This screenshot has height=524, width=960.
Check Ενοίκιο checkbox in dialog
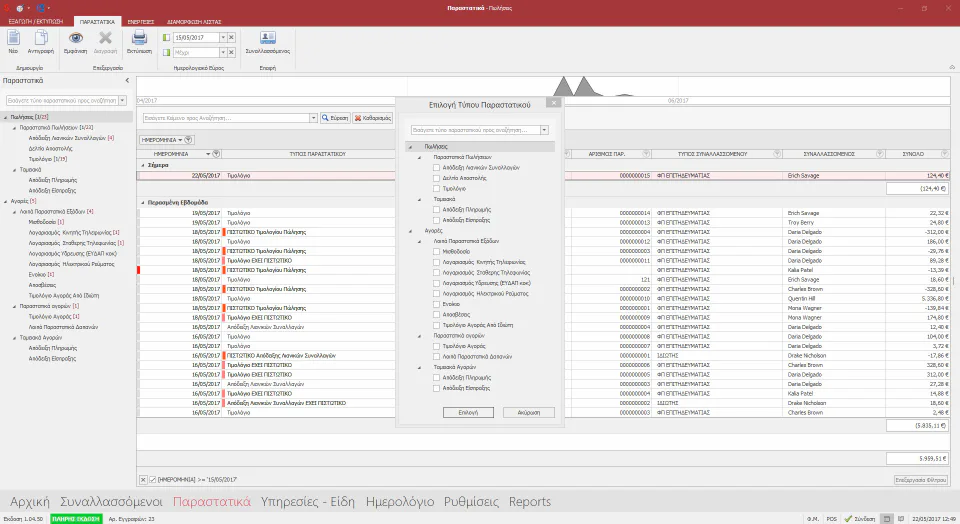pos(437,304)
